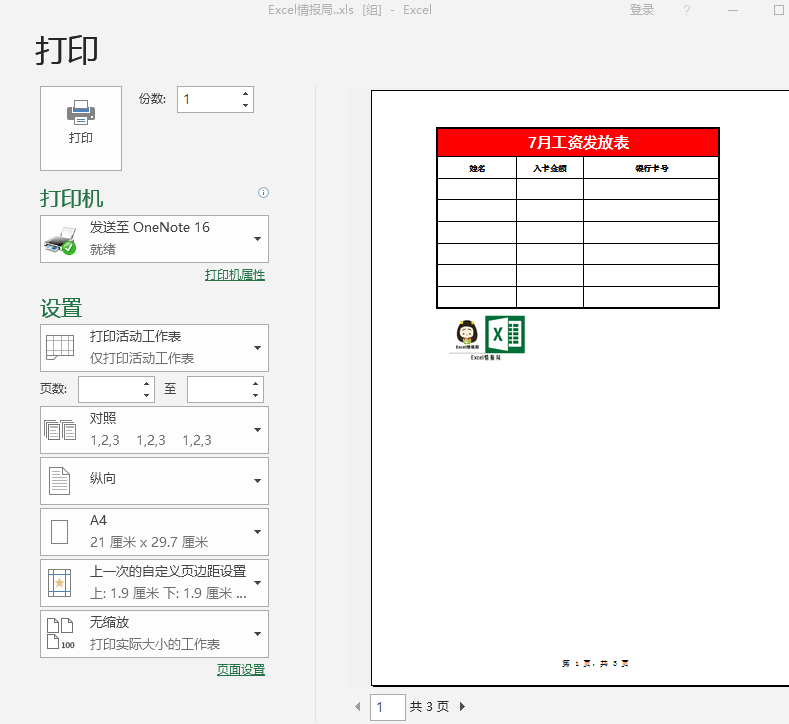Click the paper sheet icon beside A4

point(59,532)
